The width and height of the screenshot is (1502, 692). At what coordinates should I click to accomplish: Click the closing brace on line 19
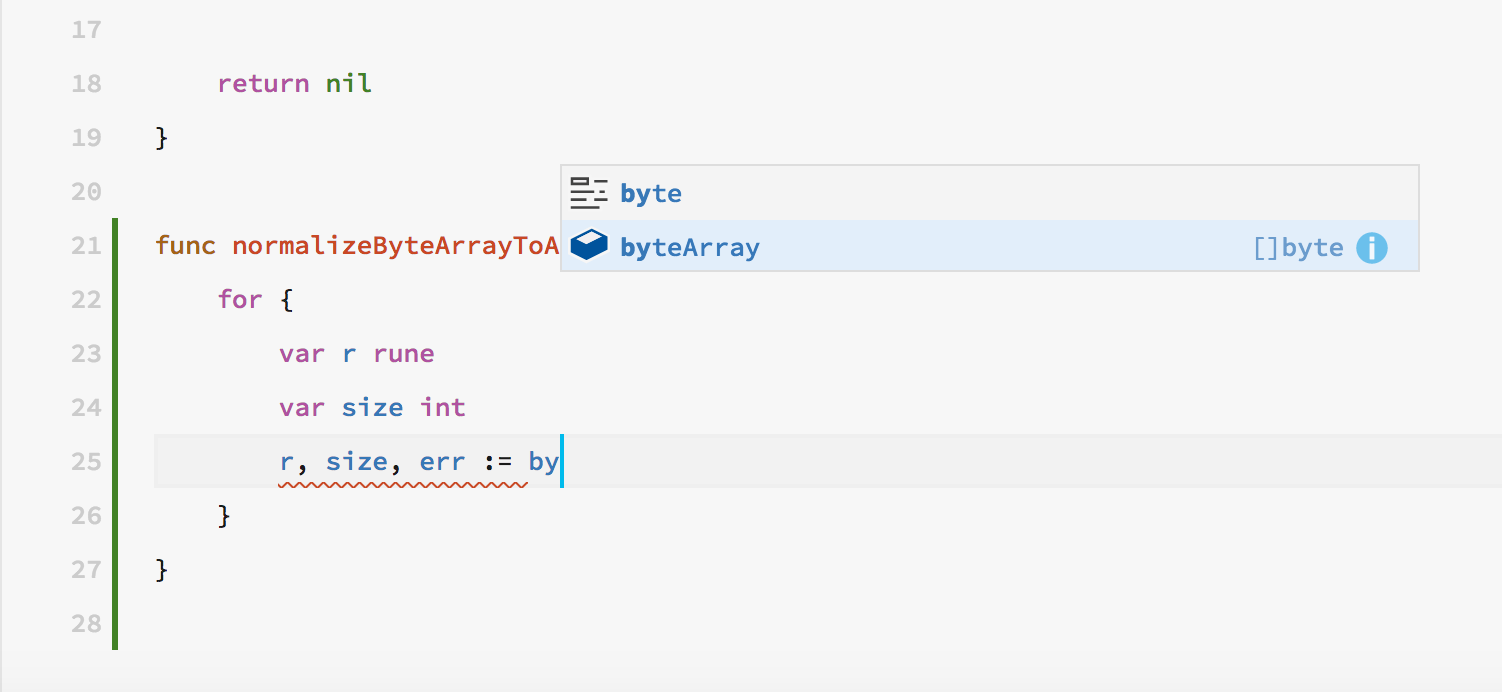pos(162,137)
